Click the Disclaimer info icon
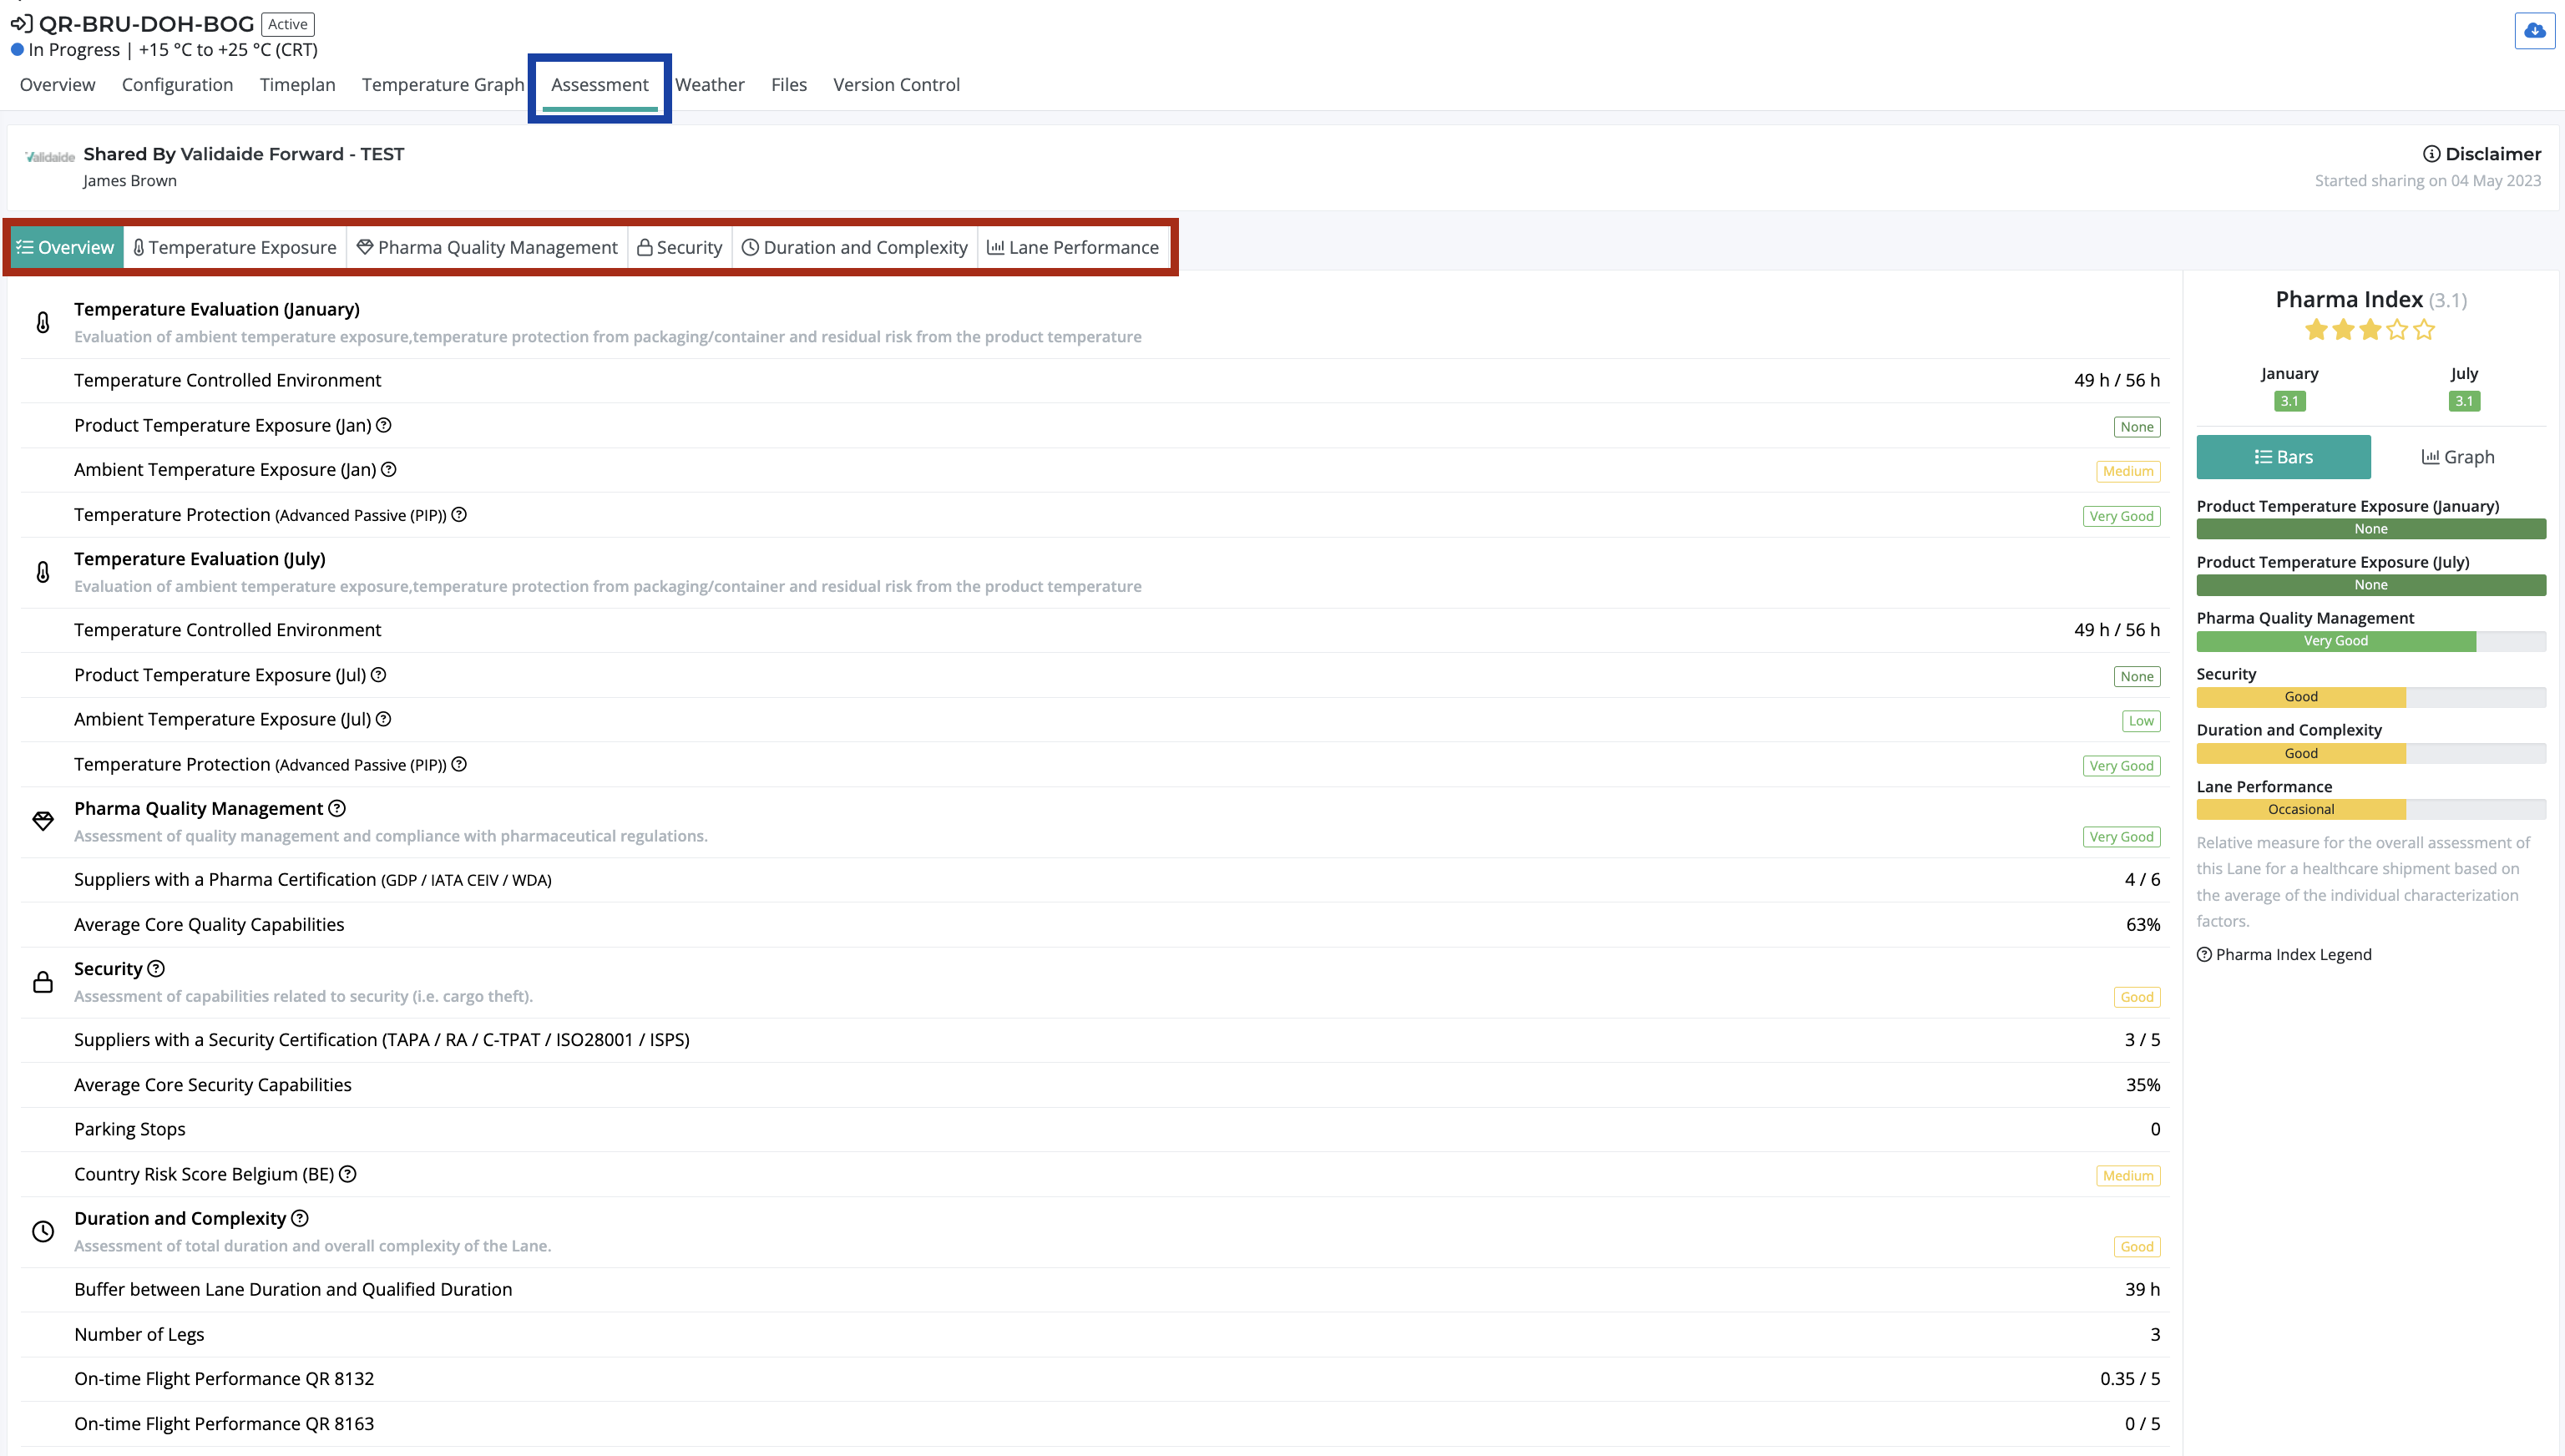The height and width of the screenshot is (1456, 2565). pyautogui.click(x=2431, y=154)
